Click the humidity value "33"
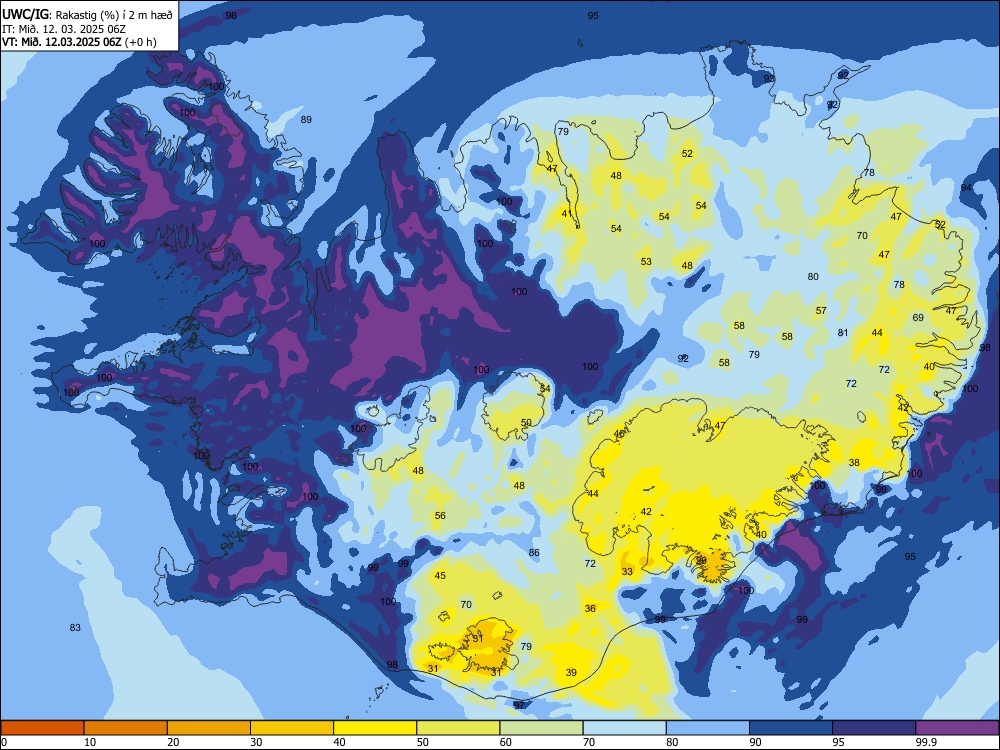 (x=628, y=571)
